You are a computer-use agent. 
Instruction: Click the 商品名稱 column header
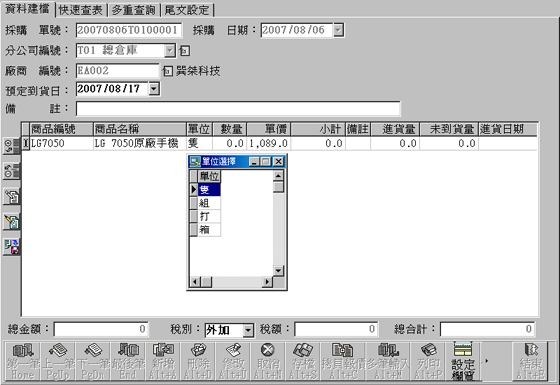coord(140,129)
